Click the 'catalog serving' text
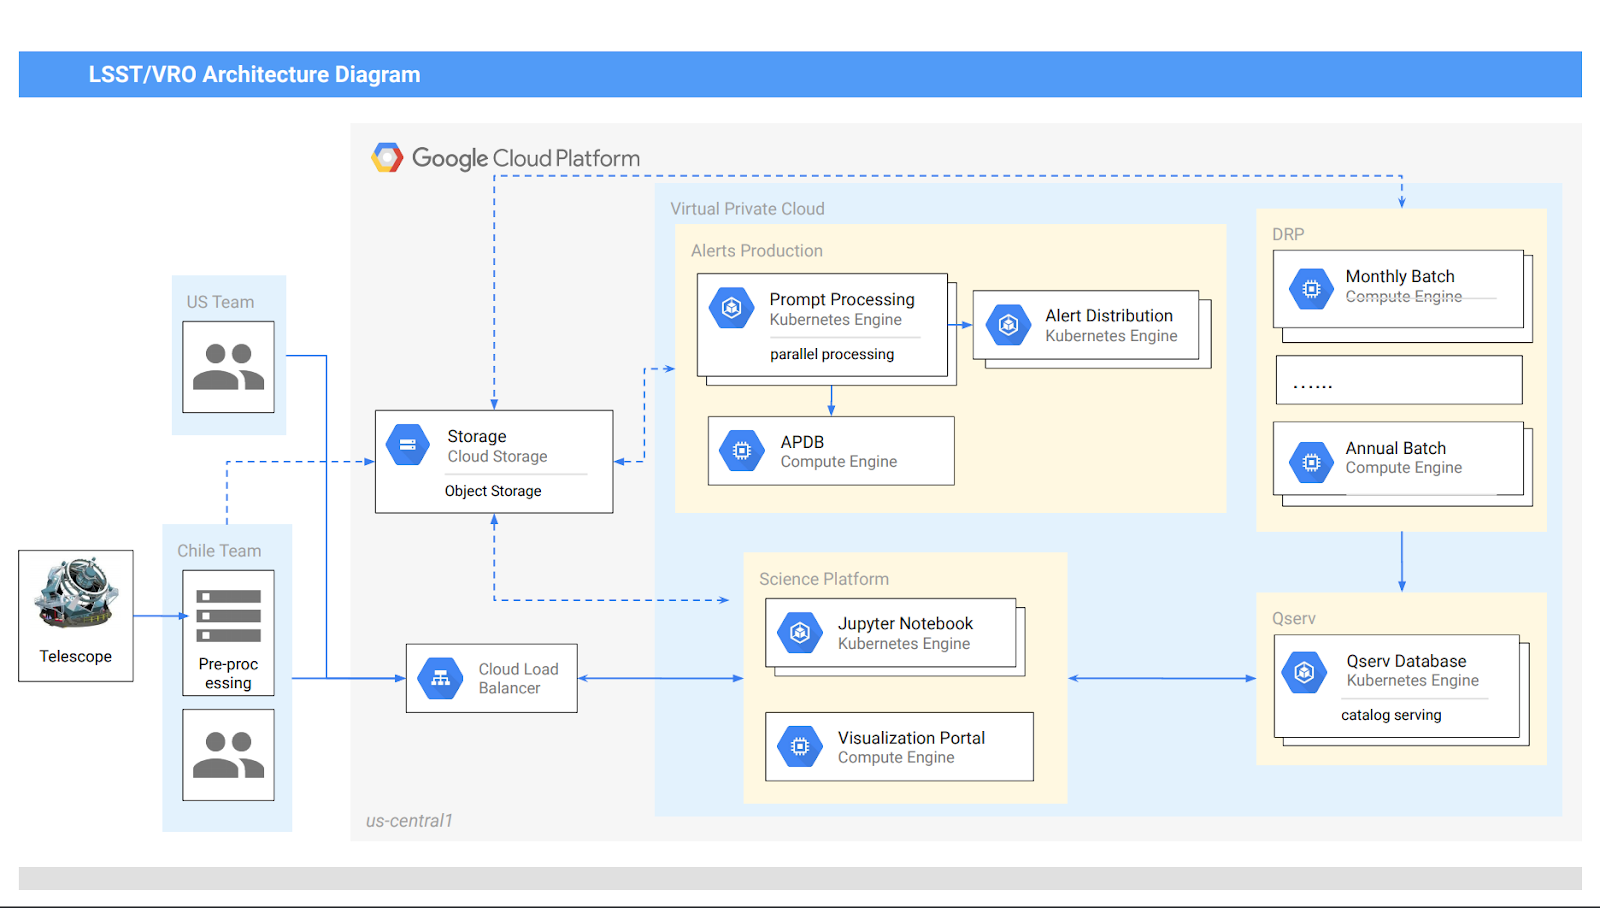This screenshot has width=1600, height=908. [x=1391, y=715]
